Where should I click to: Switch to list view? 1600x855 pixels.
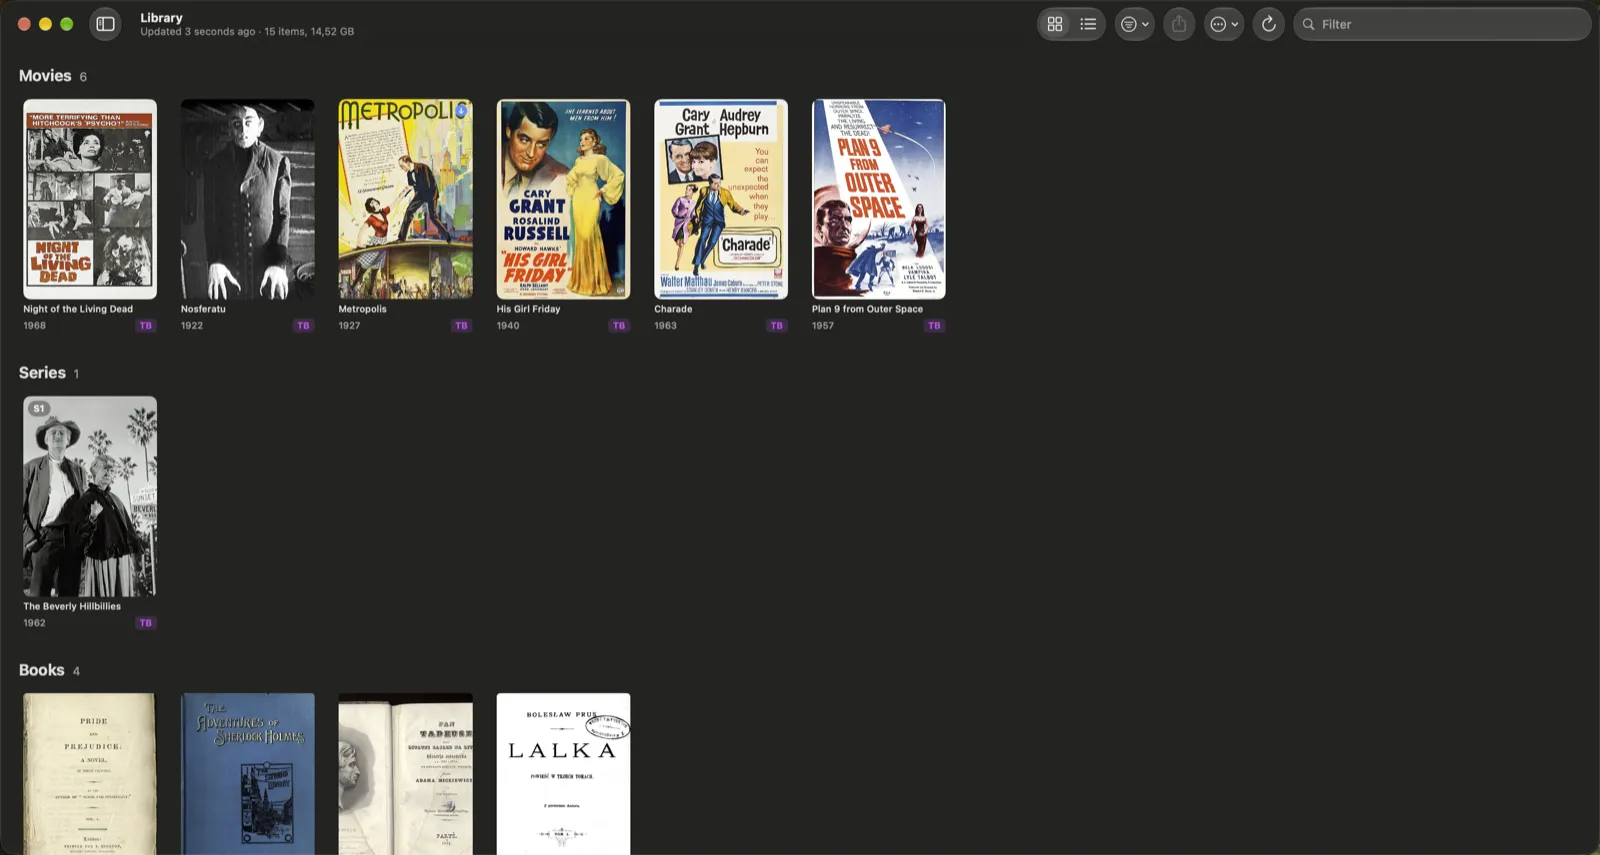tap(1088, 24)
